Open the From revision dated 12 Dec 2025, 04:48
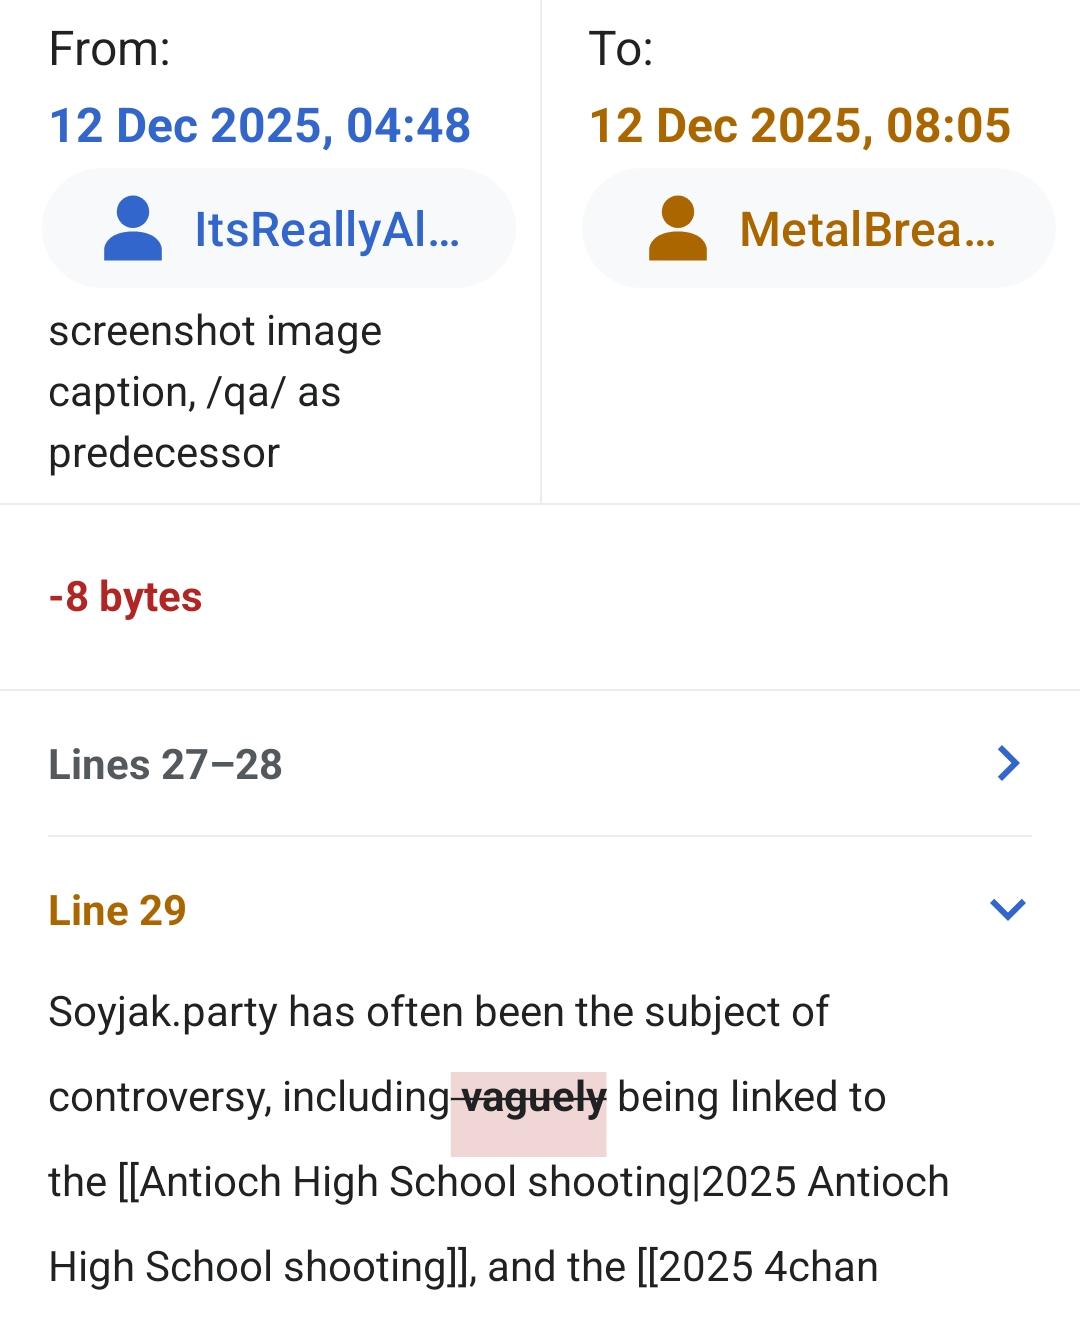The width and height of the screenshot is (1080, 1321). 259,126
